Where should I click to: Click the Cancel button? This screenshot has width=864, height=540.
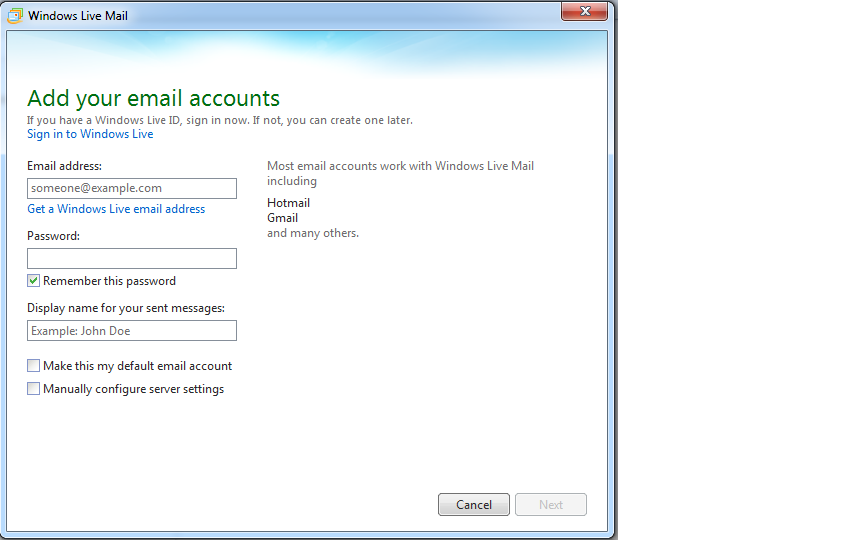pos(474,505)
